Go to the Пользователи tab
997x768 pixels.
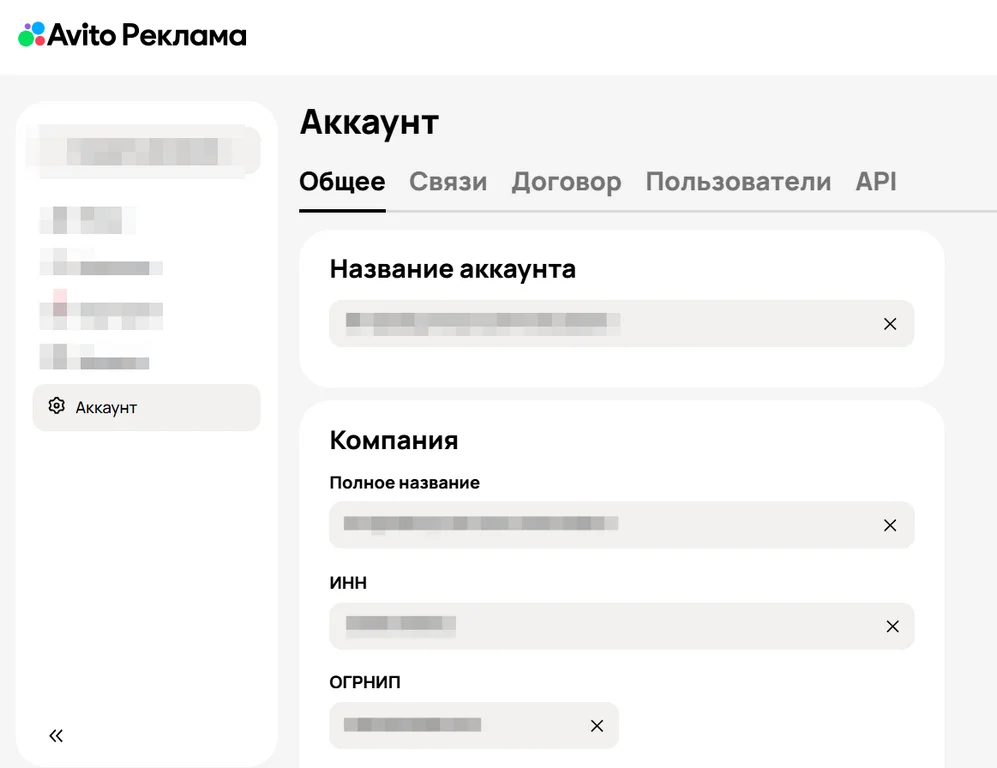(x=738, y=182)
